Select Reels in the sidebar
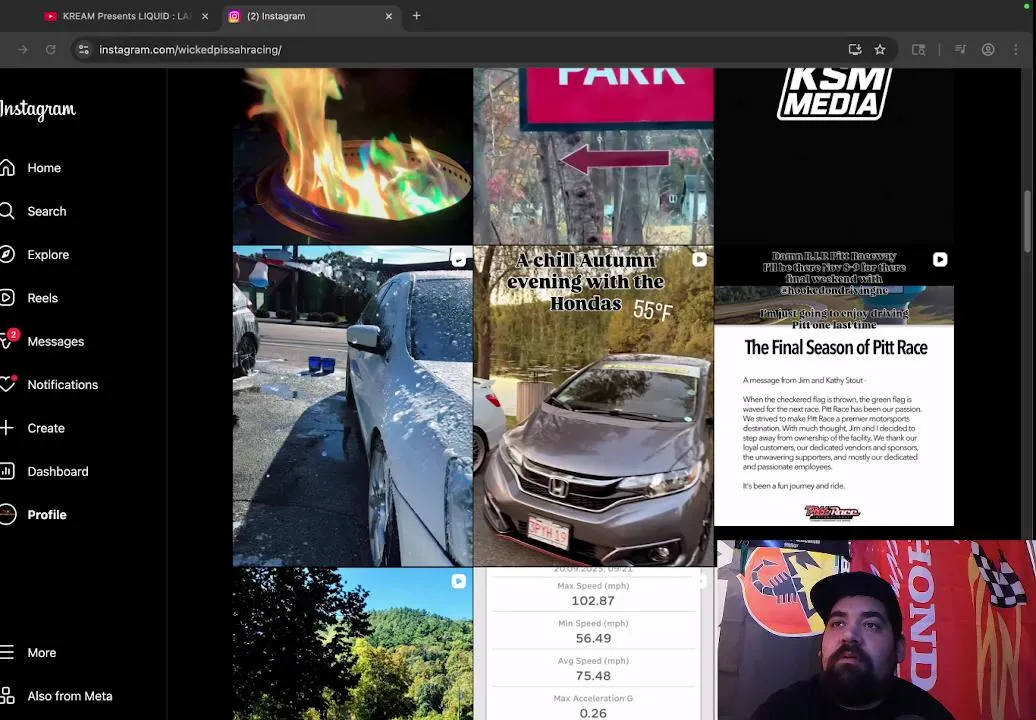The height and width of the screenshot is (720, 1036). 43,298
